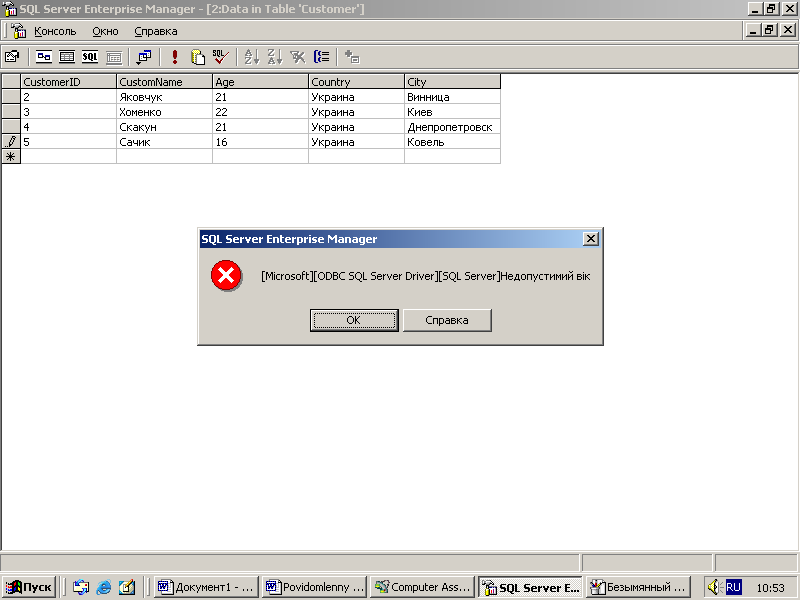Select the new-row asterisk selector
The height and width of the screenshot is (600, 800).
(11, 157)
